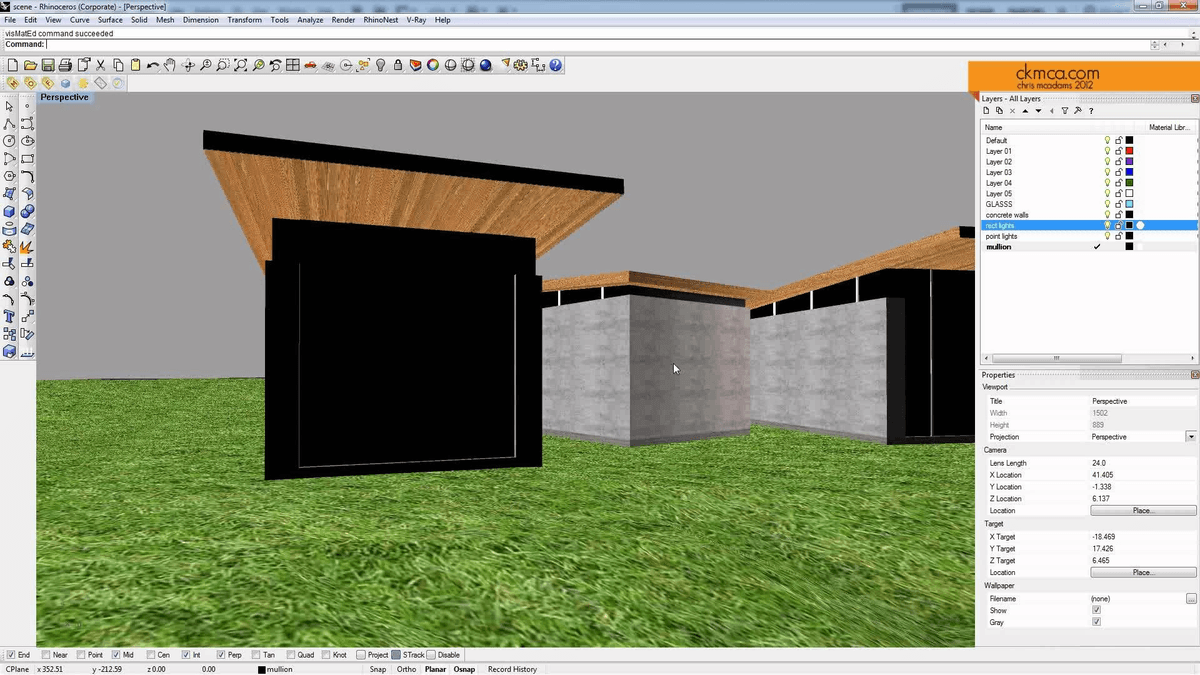Screen dimensions: 1200x675
Task: Open the Transform menu
Action: pyautogui.click(x=244, y=19)
